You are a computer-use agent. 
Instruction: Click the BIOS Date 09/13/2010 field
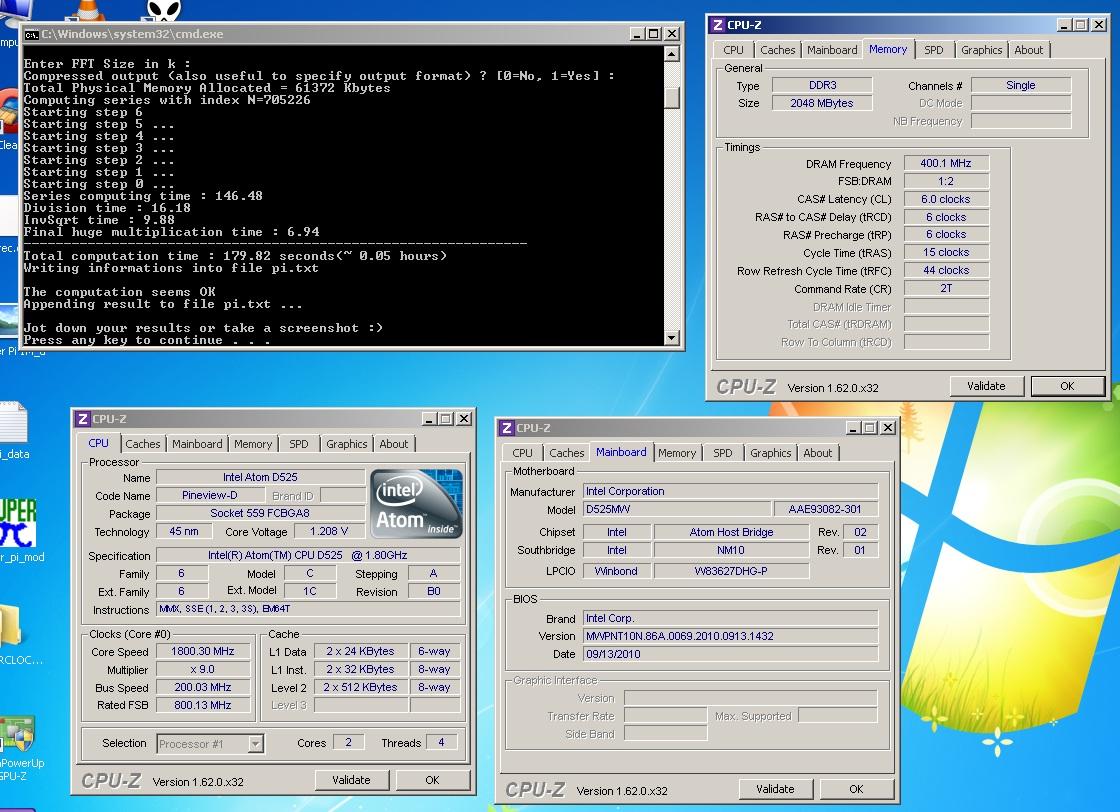tap(731, 654)
